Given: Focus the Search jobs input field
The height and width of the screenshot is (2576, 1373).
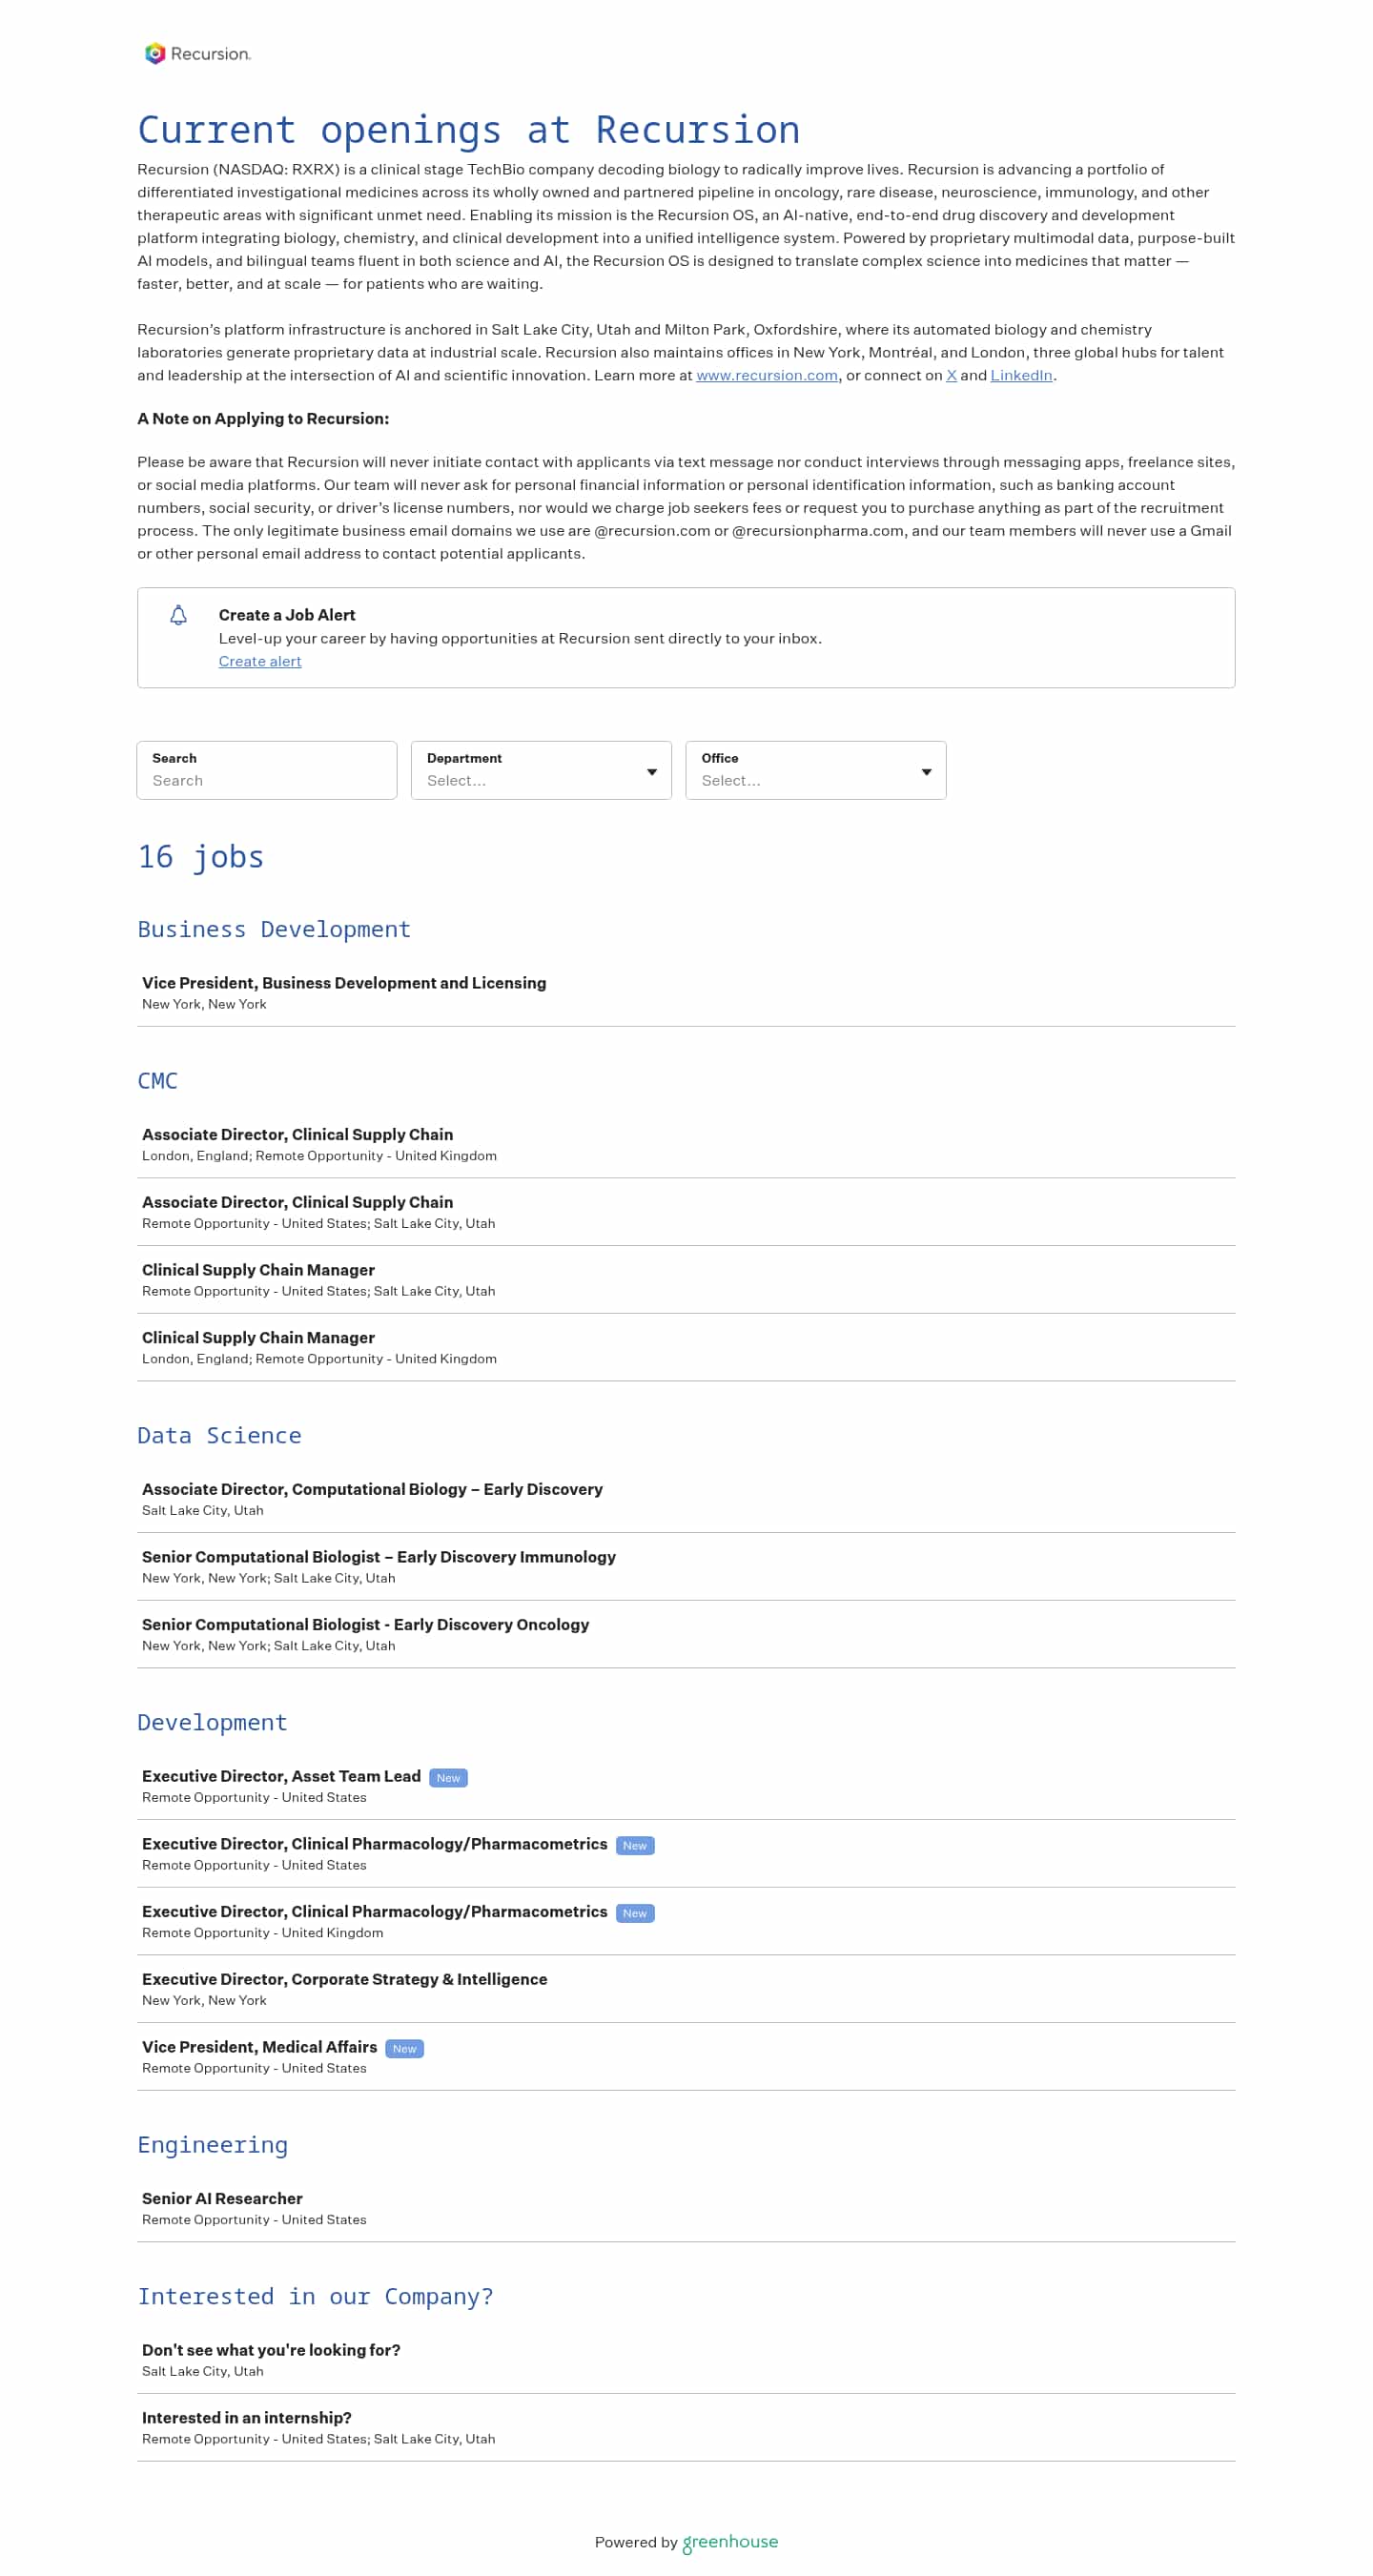Looking at the screenshot, I should click(x=267, y=770).
